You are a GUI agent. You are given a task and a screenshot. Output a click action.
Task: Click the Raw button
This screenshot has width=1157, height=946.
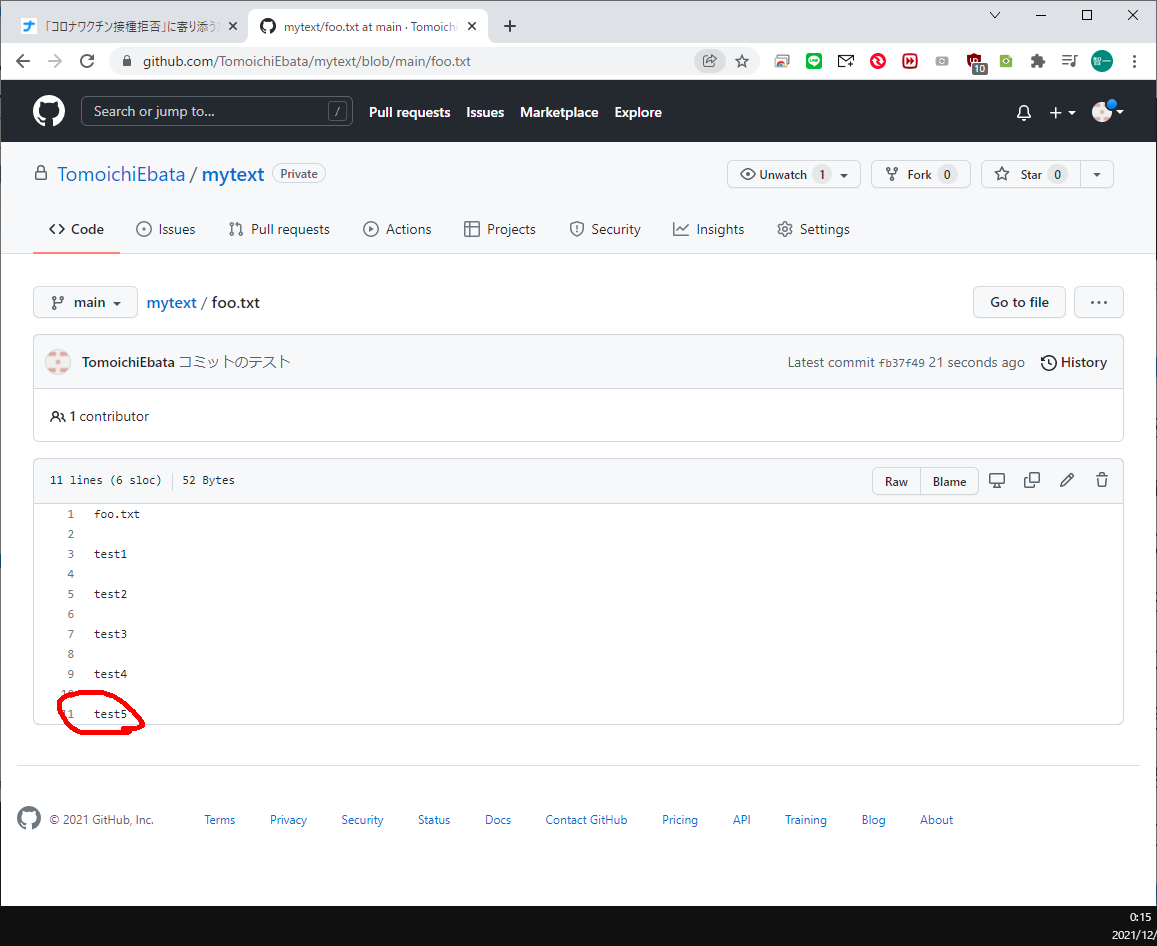tap(896, 481)
